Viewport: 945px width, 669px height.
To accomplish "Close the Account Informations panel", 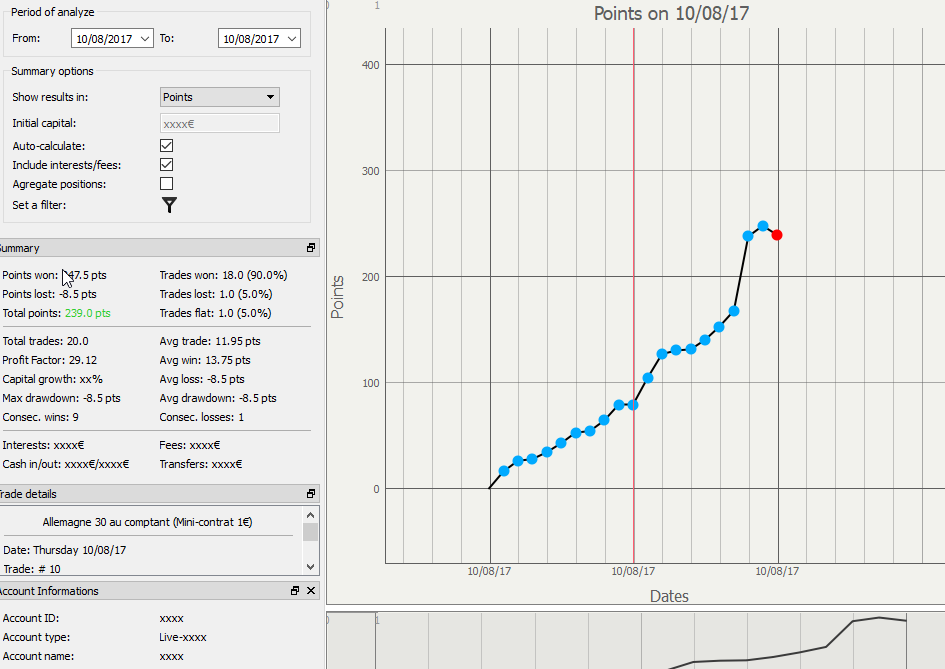I will point(311,591).
